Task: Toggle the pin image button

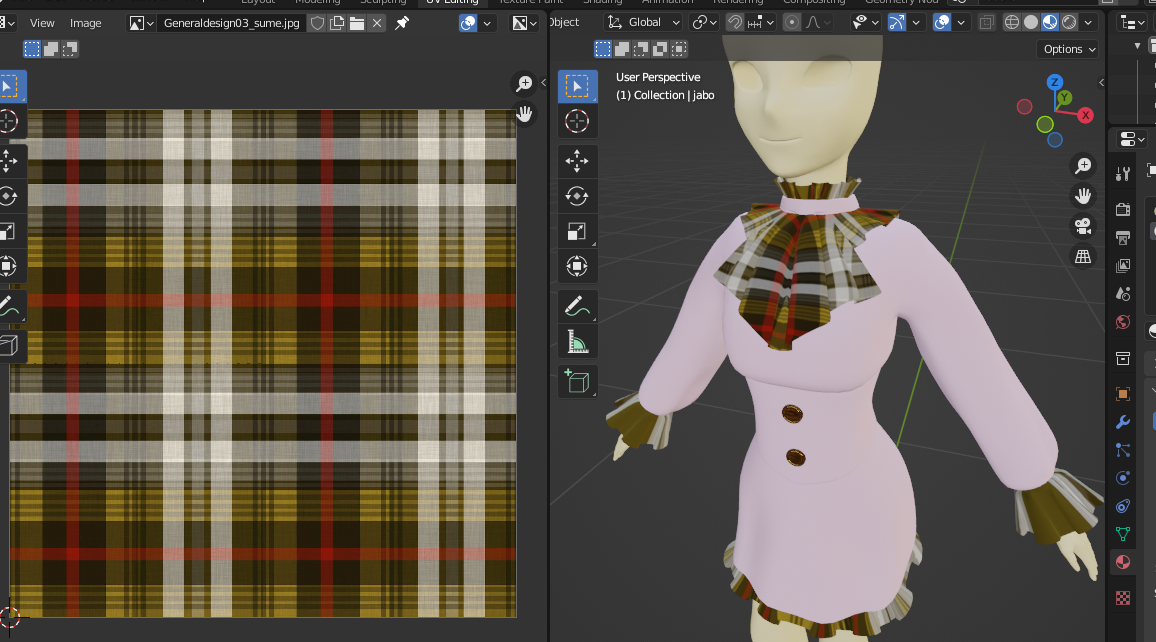Action: pyautogui.click(x=402, y=23)
